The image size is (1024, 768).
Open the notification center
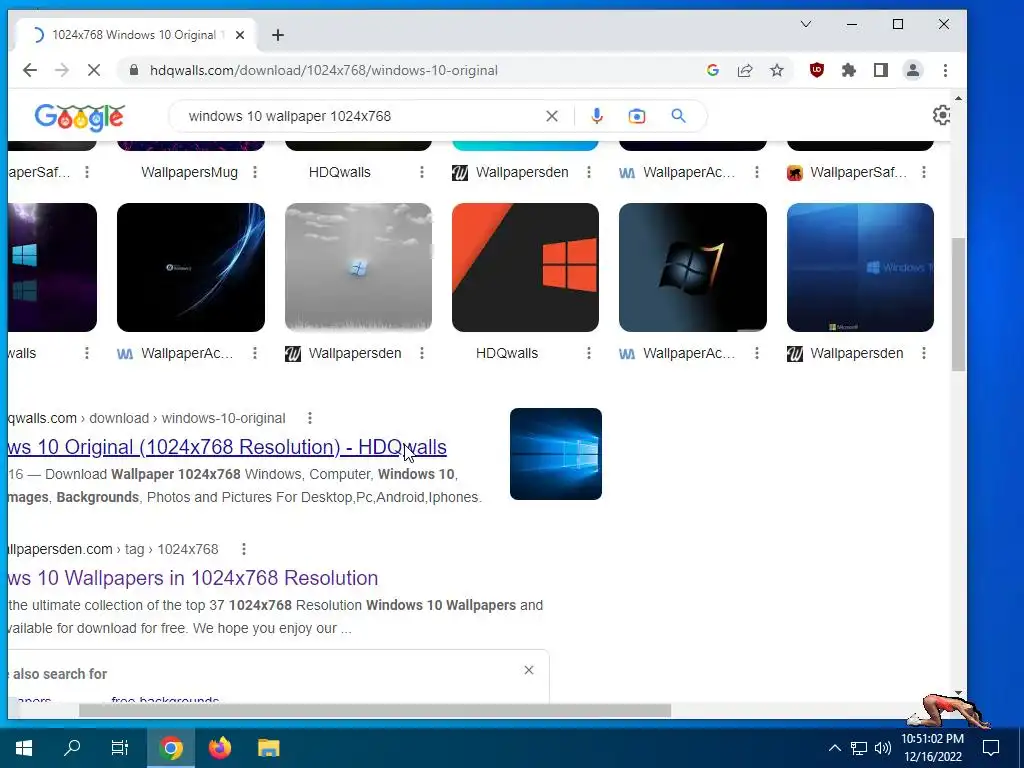coord(991,748)
